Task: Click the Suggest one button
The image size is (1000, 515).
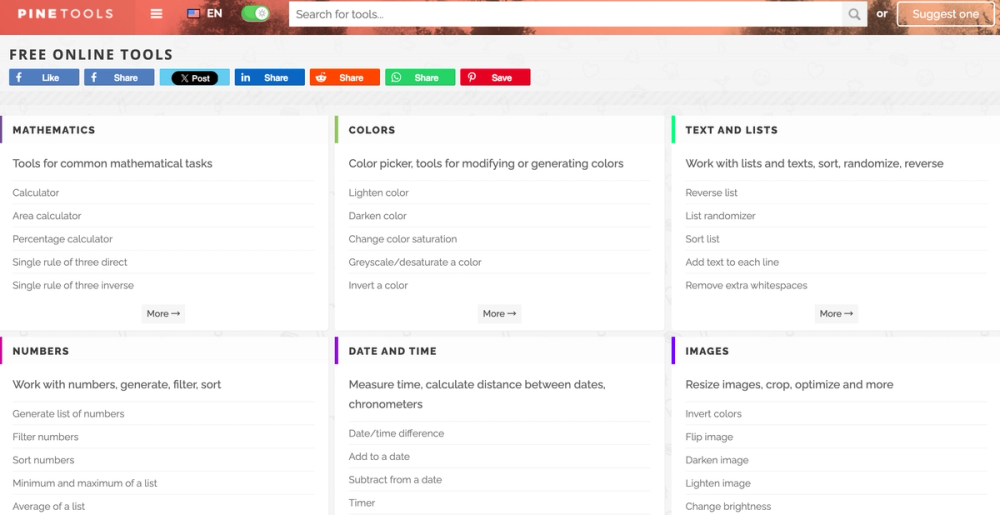Action: click(945, 14)
